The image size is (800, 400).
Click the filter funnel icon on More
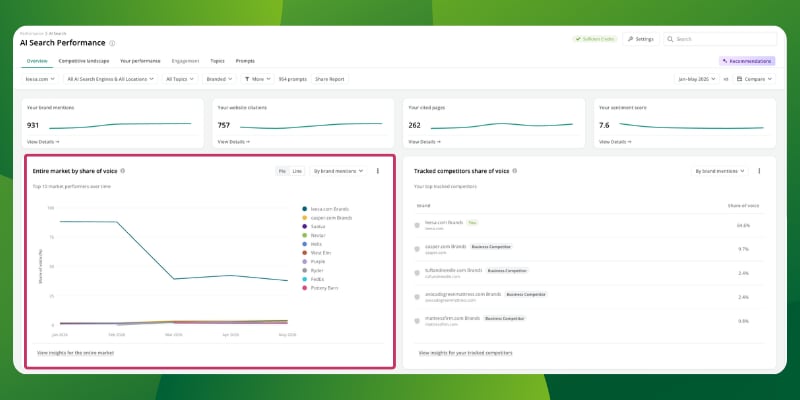point(247,79)
